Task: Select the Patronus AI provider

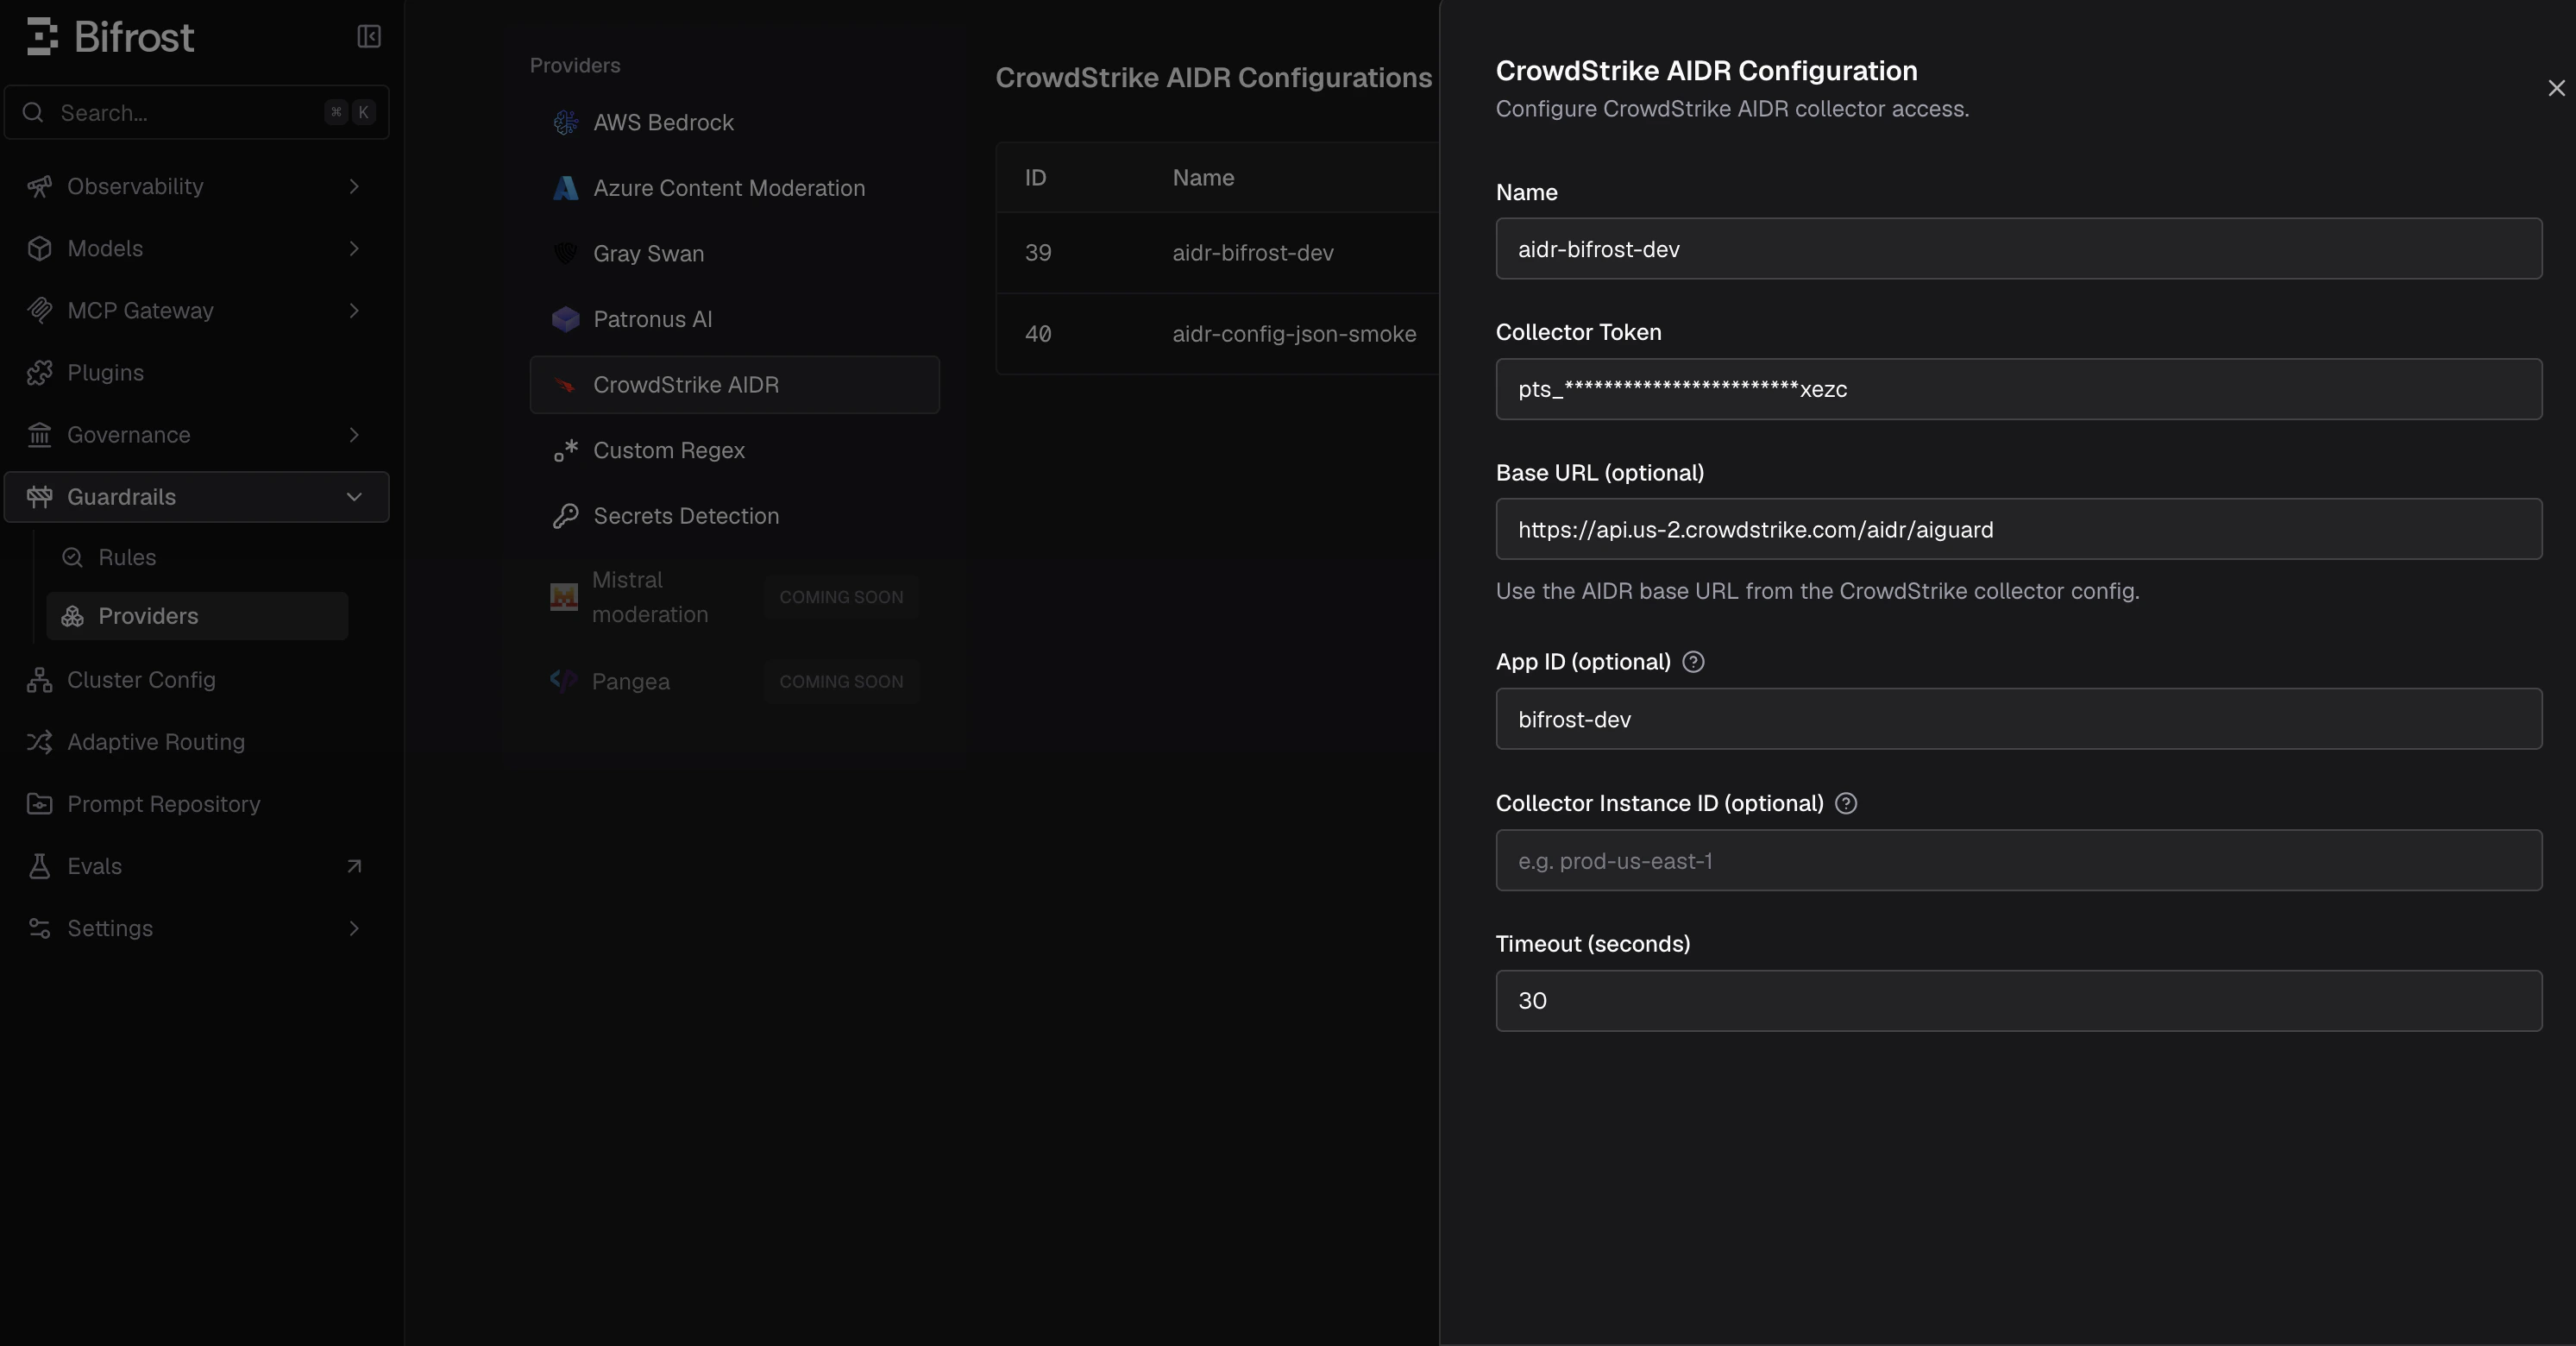Action: pos(734,319)
